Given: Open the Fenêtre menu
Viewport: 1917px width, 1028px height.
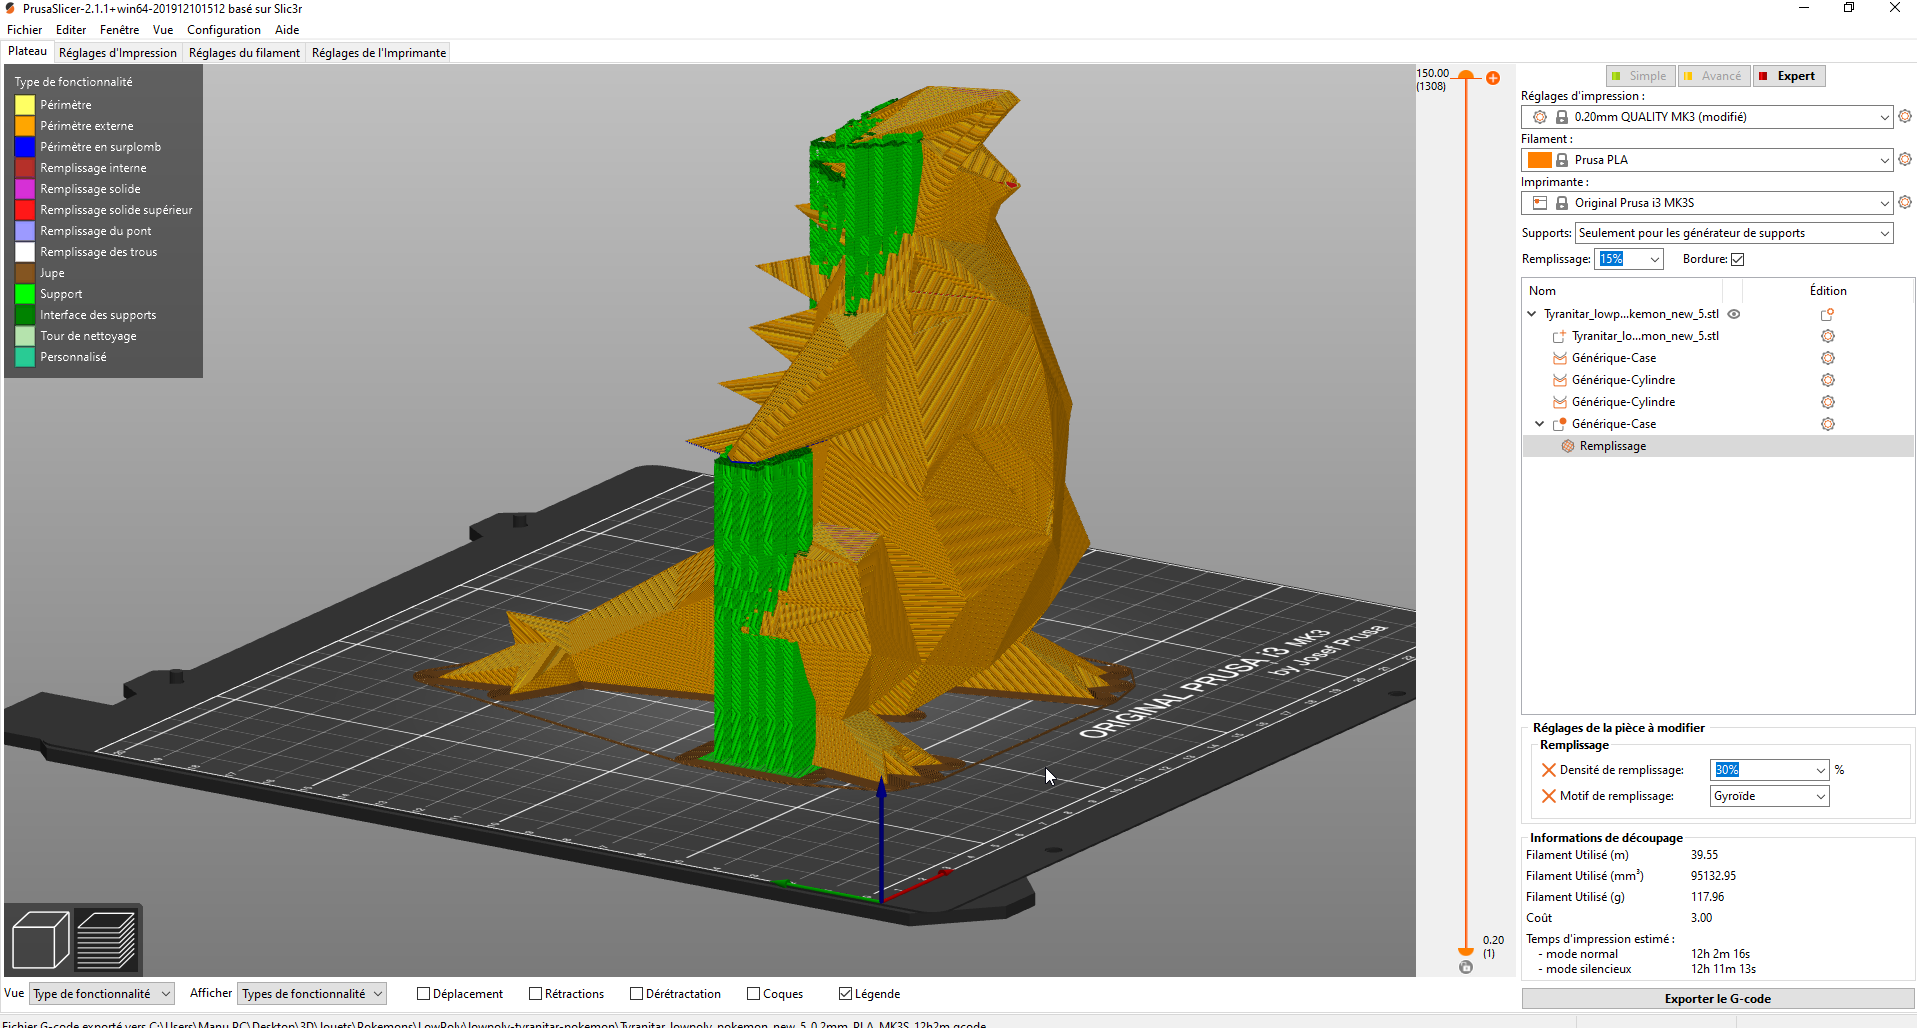Looking at the screenshot, I should (120, 30).
